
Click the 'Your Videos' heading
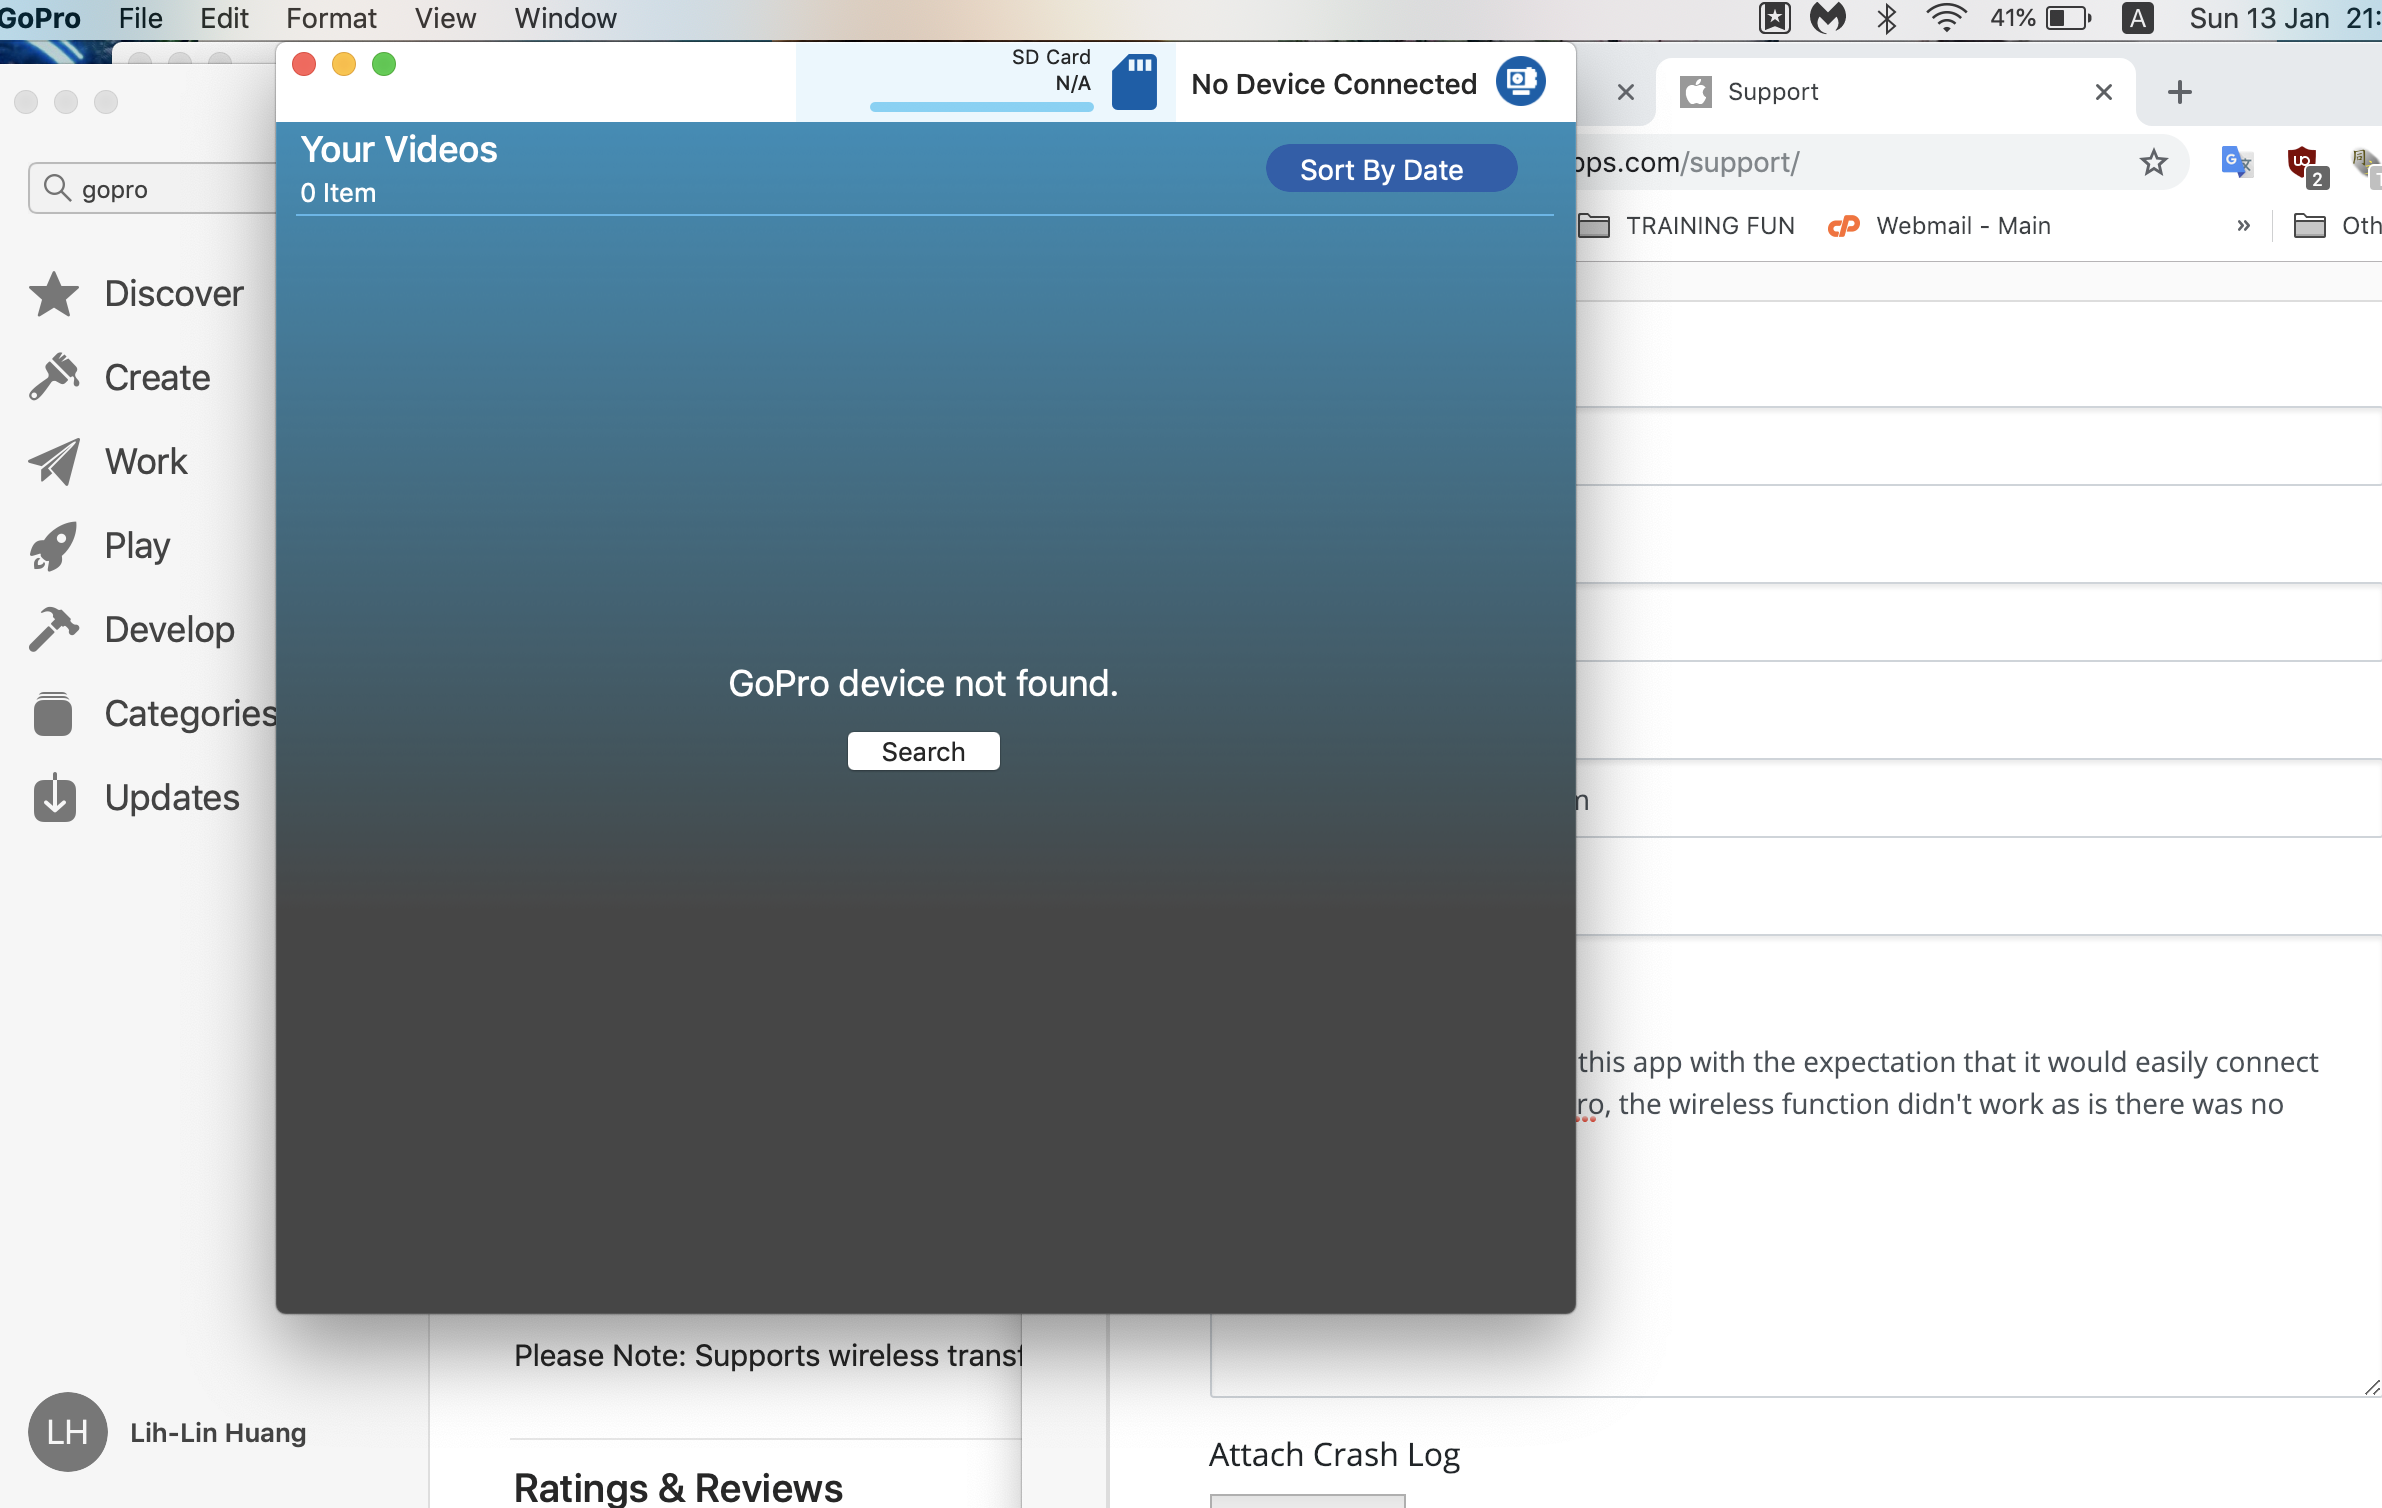399,149
